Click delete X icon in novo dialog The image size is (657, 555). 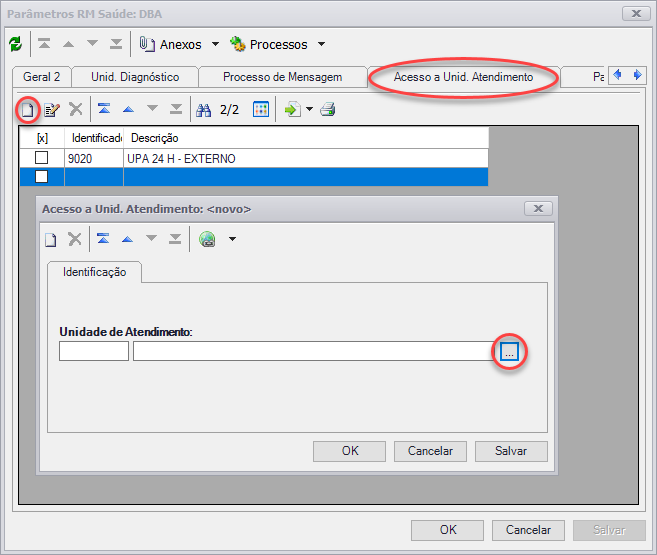click(x=75, y=239)
